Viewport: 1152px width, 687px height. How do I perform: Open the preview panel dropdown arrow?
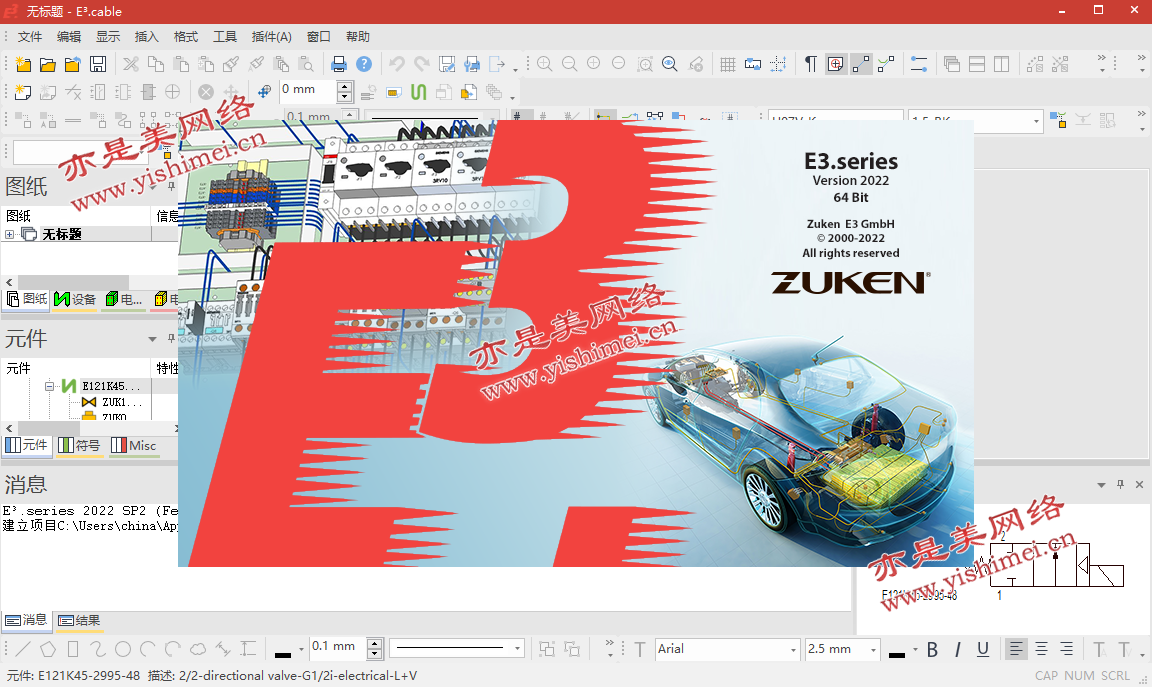(x=1101, y=485)
